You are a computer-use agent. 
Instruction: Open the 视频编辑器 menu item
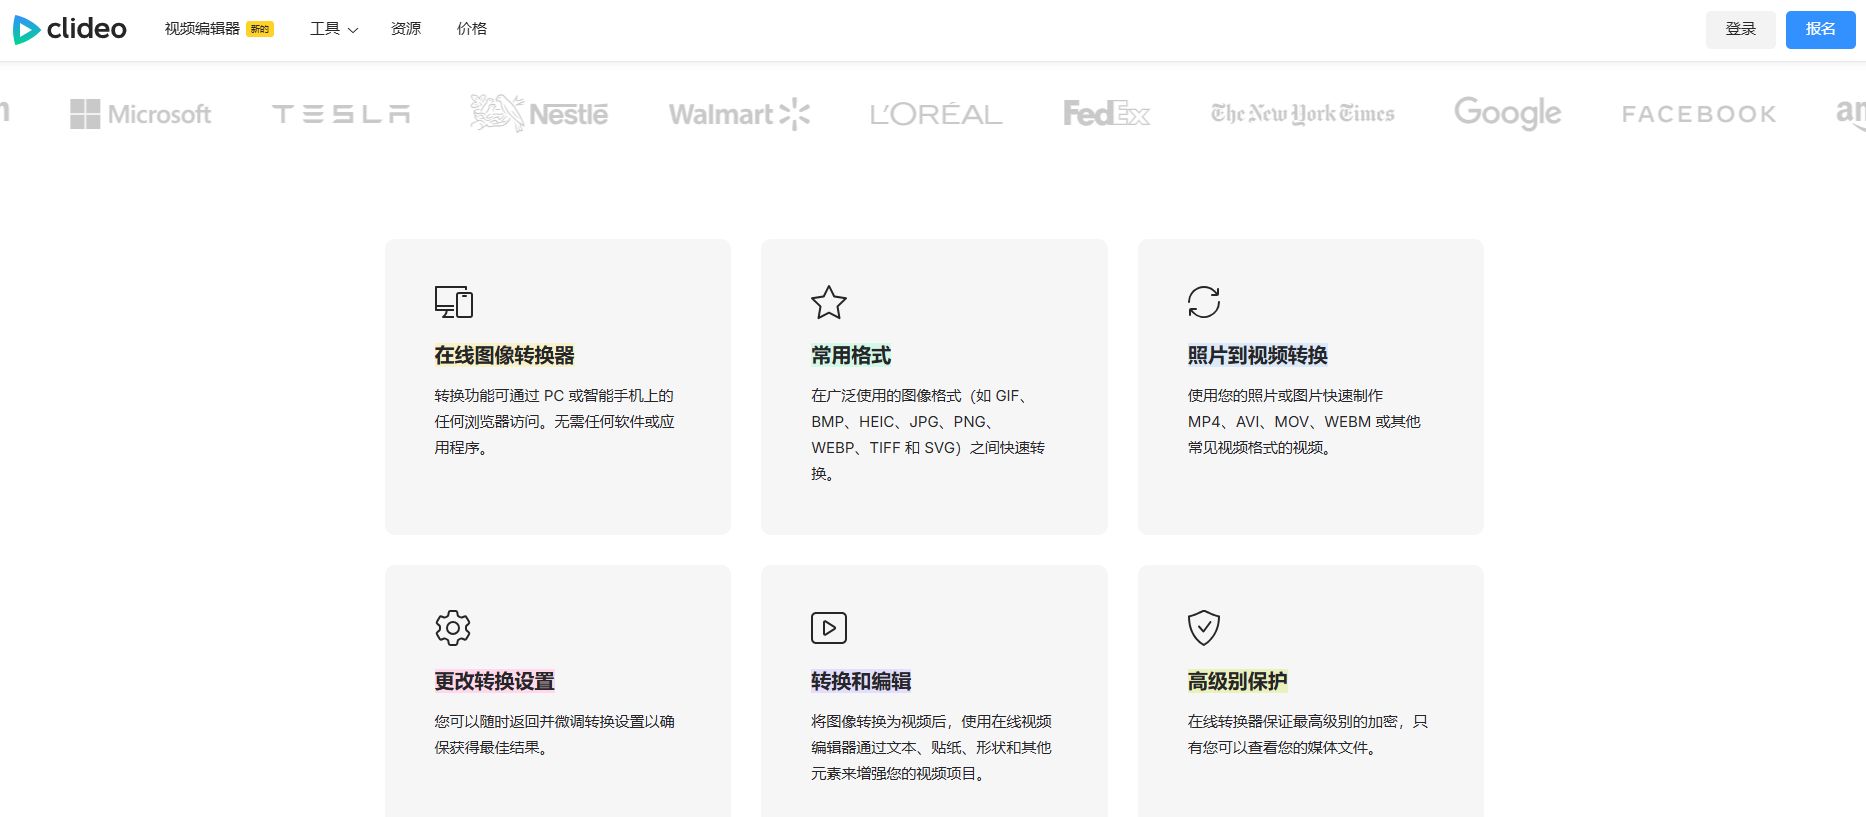202,29
